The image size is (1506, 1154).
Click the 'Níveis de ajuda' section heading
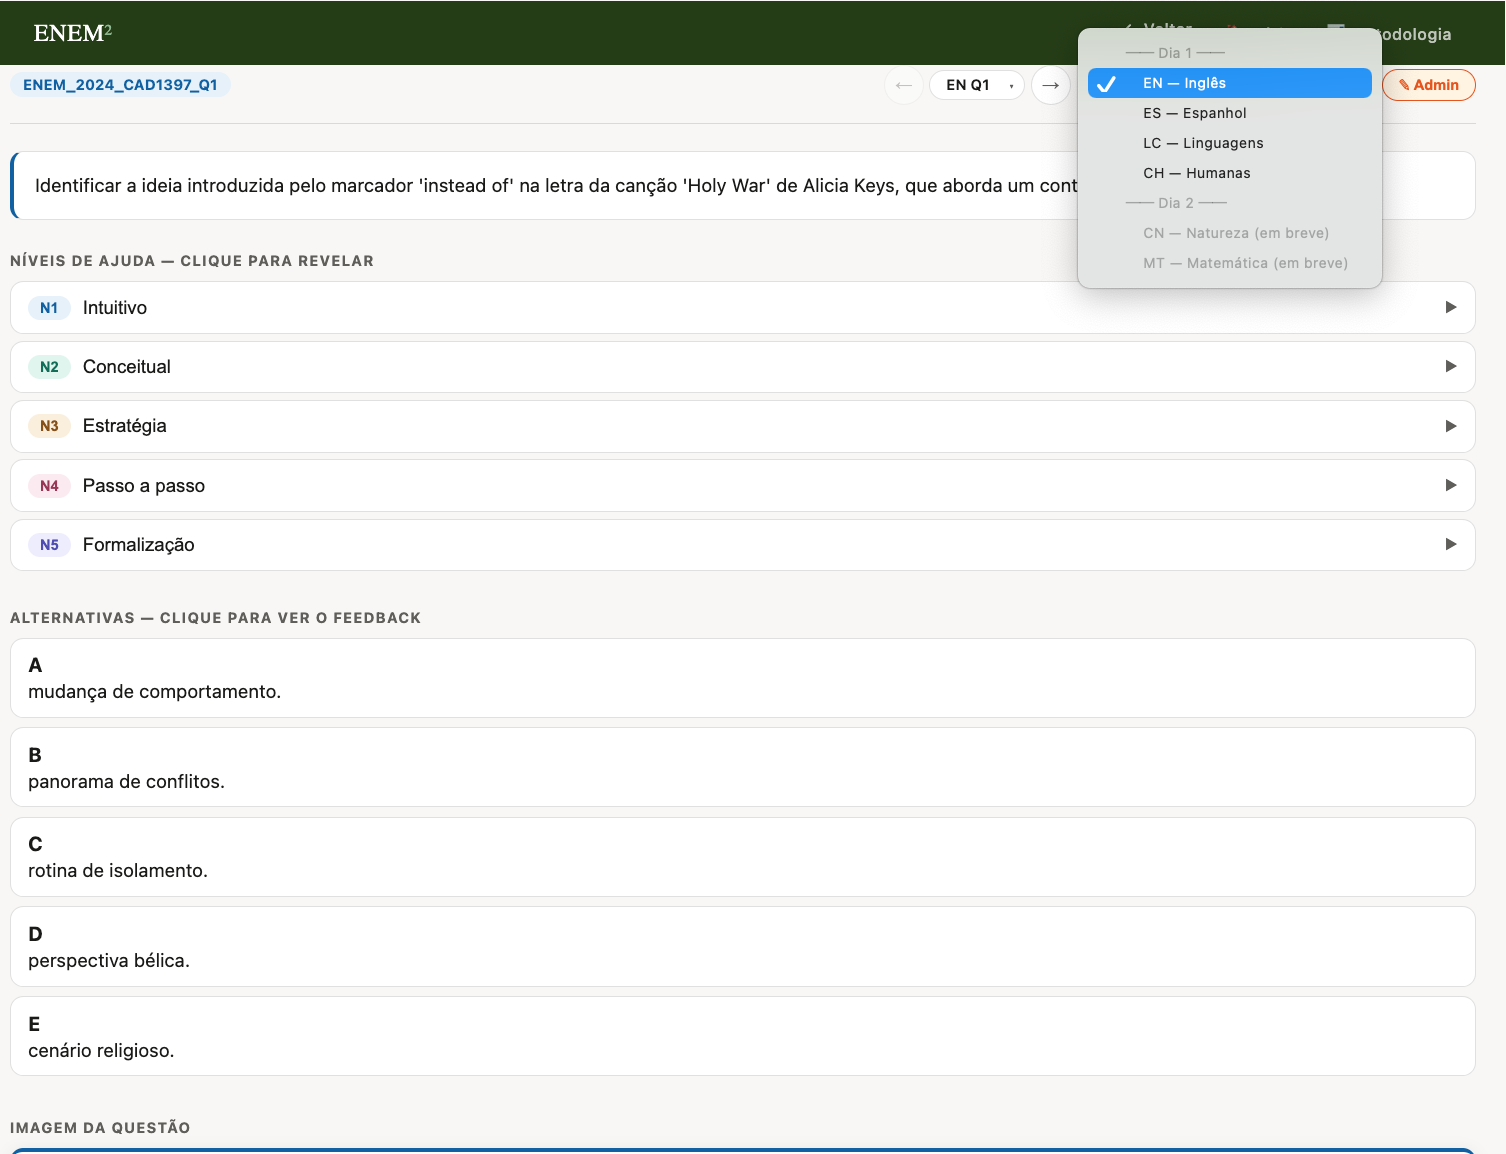pos(192,261)
